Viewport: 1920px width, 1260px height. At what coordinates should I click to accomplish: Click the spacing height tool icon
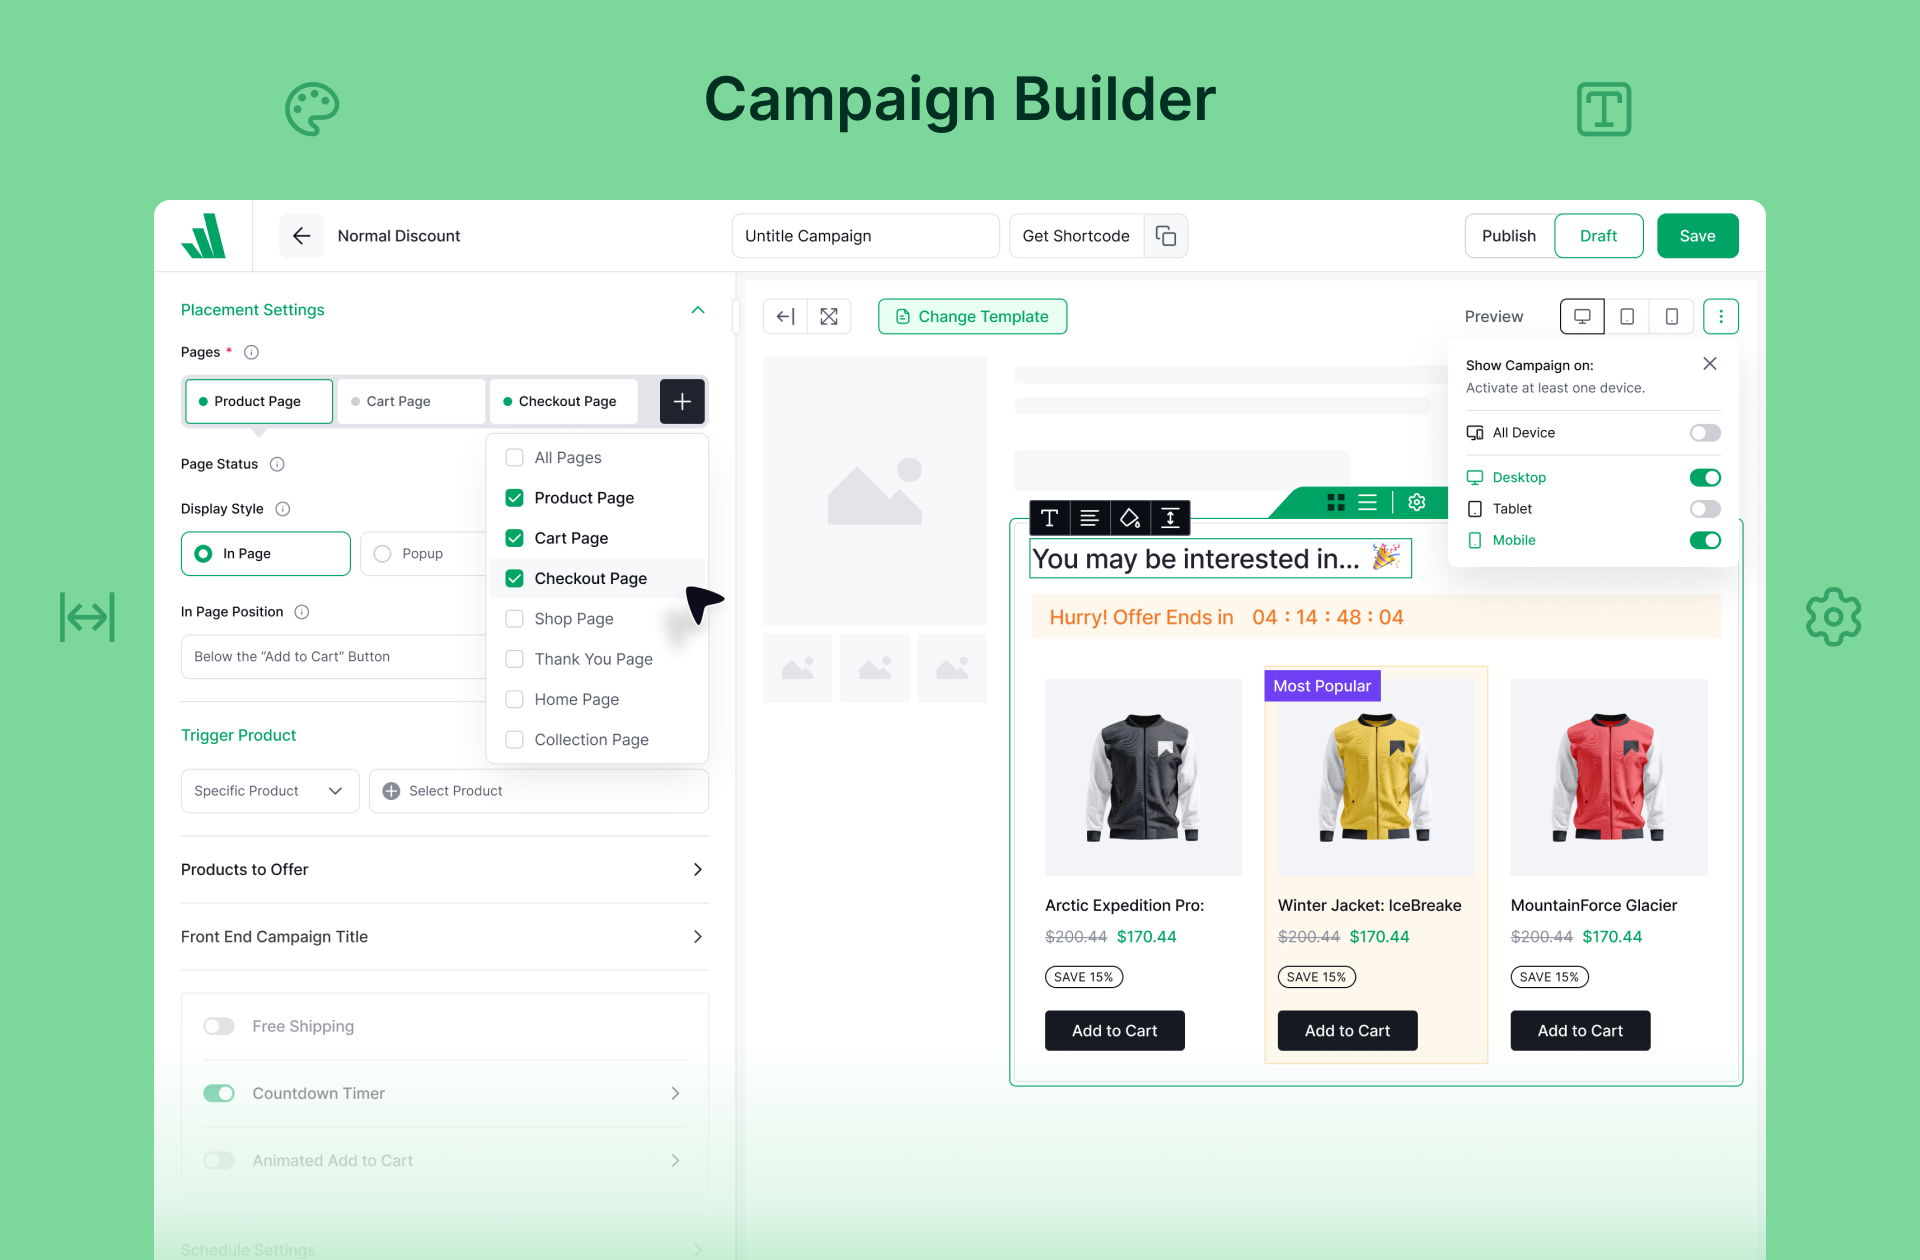click(x=1170, y=518)
